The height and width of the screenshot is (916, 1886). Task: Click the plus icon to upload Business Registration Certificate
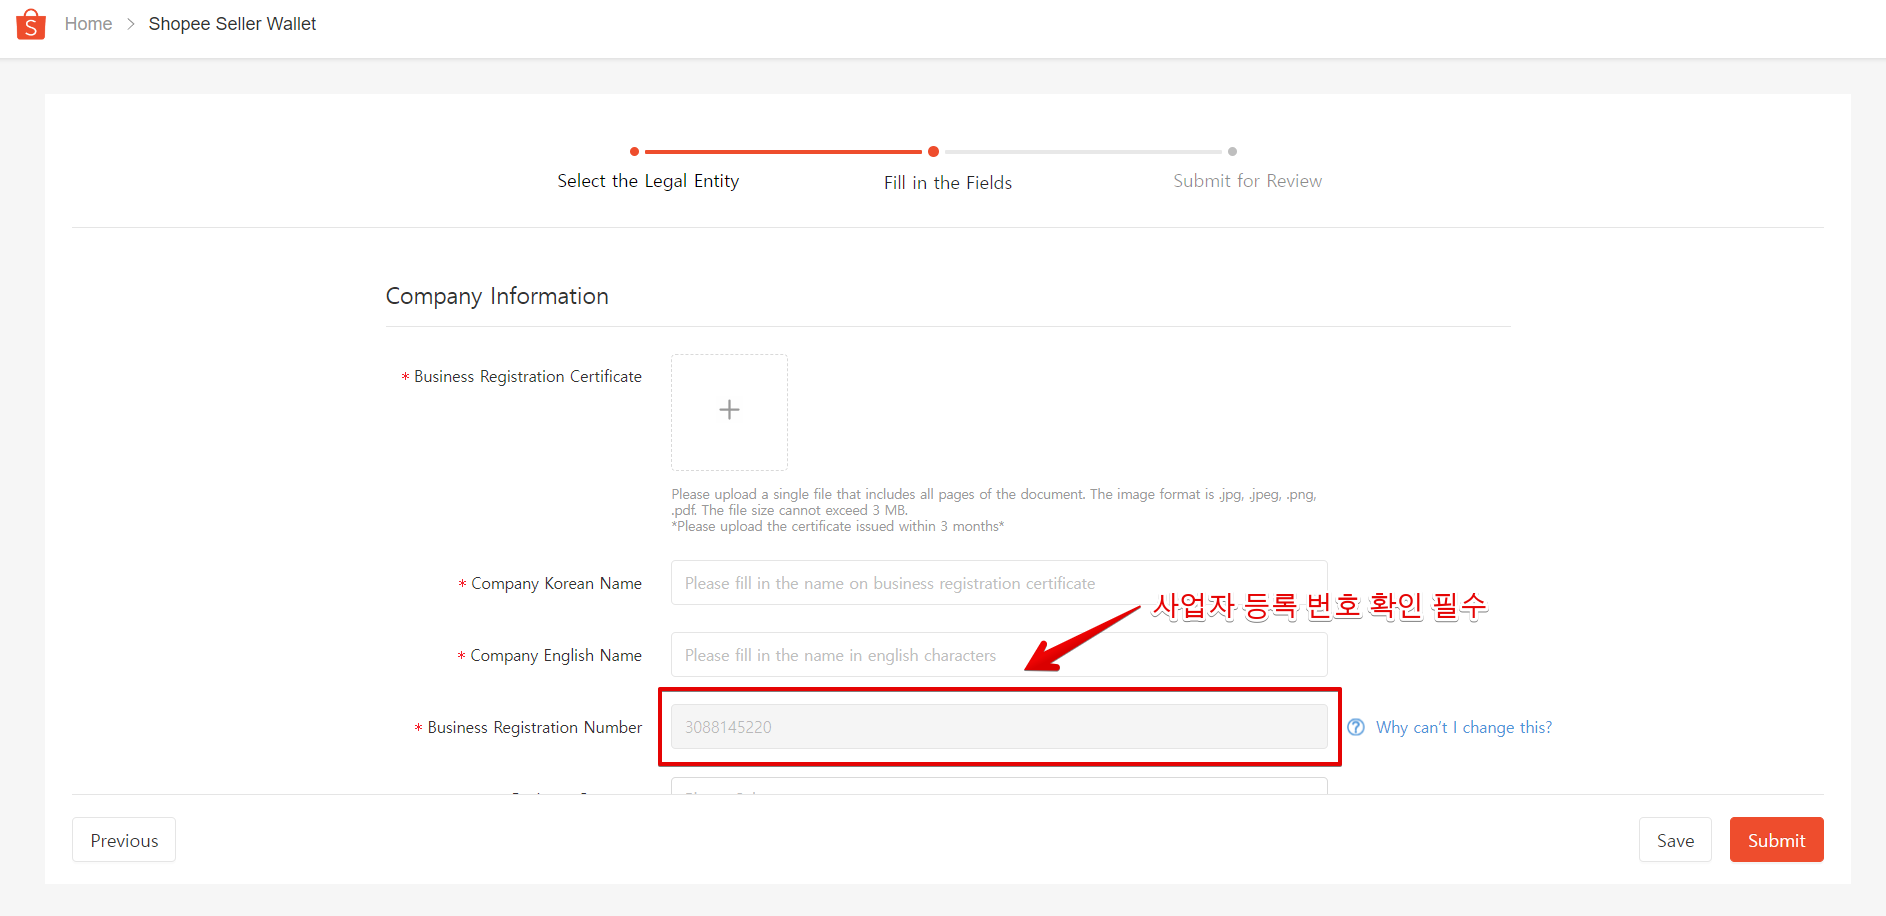pos(729,411)
